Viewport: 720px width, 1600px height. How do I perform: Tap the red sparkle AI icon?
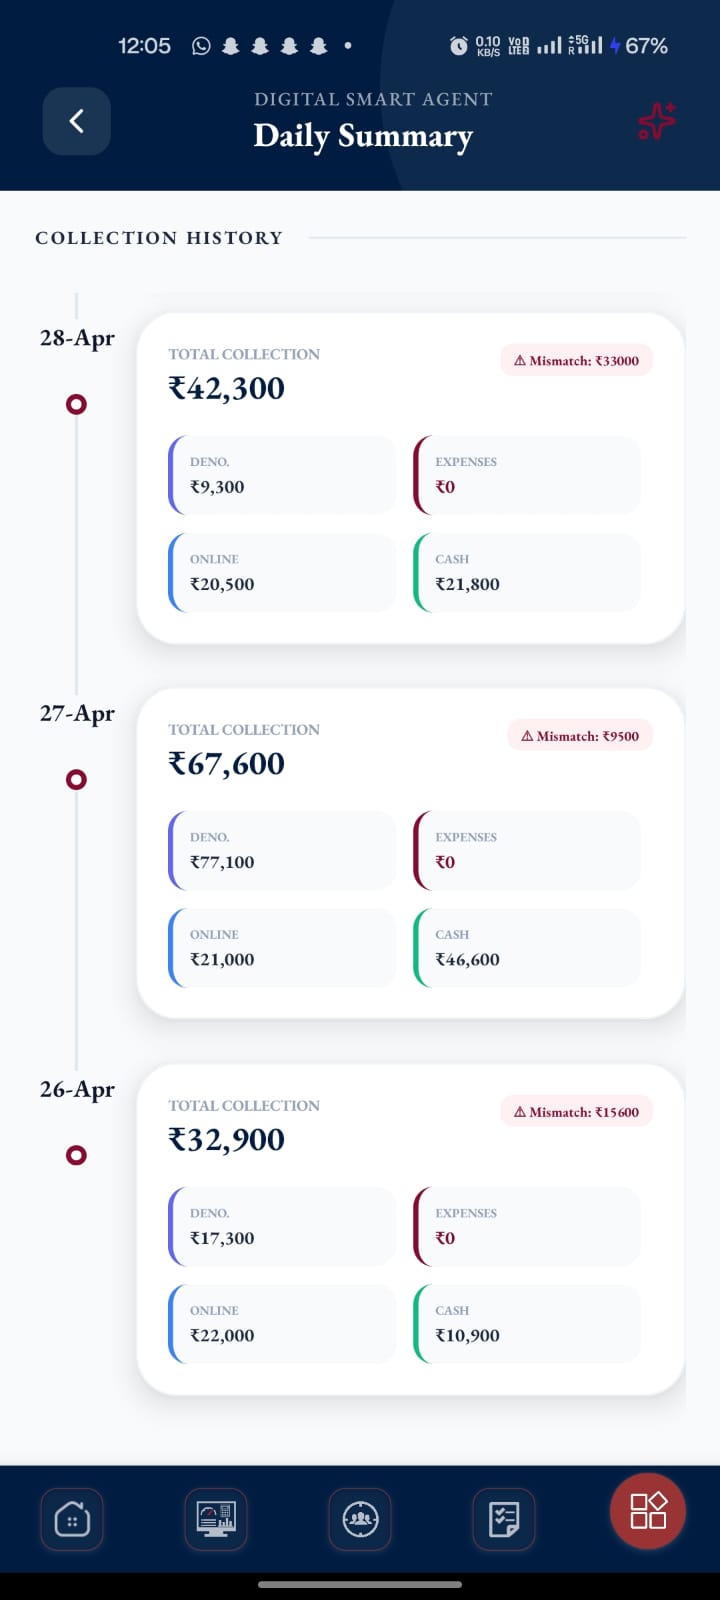(657, 121)
